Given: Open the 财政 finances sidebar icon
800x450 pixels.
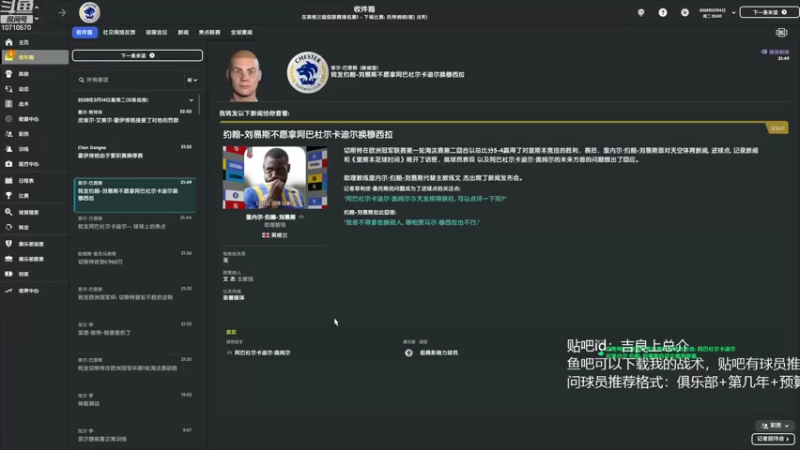Looking at the screenshot, I should click(9, 274).
